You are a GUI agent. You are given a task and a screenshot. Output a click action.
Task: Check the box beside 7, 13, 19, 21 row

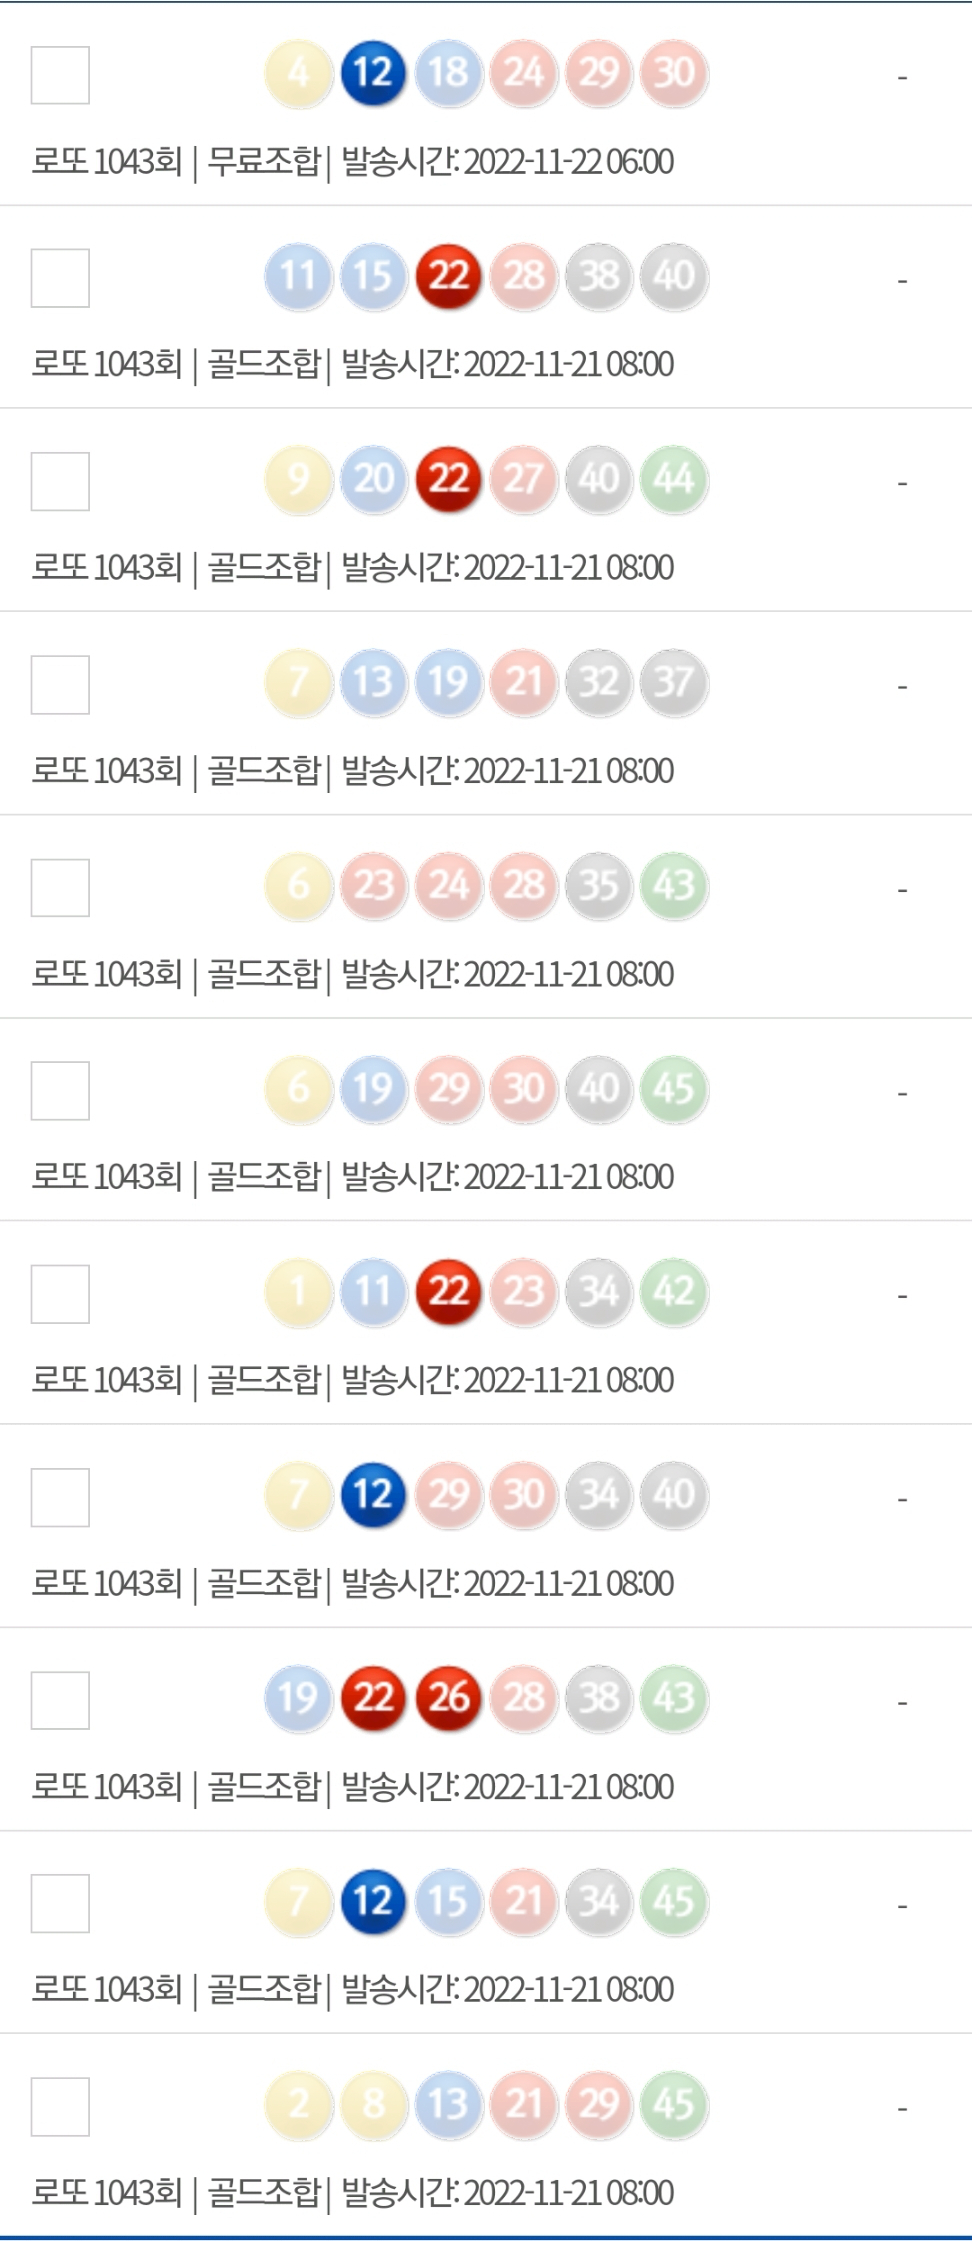60,685
